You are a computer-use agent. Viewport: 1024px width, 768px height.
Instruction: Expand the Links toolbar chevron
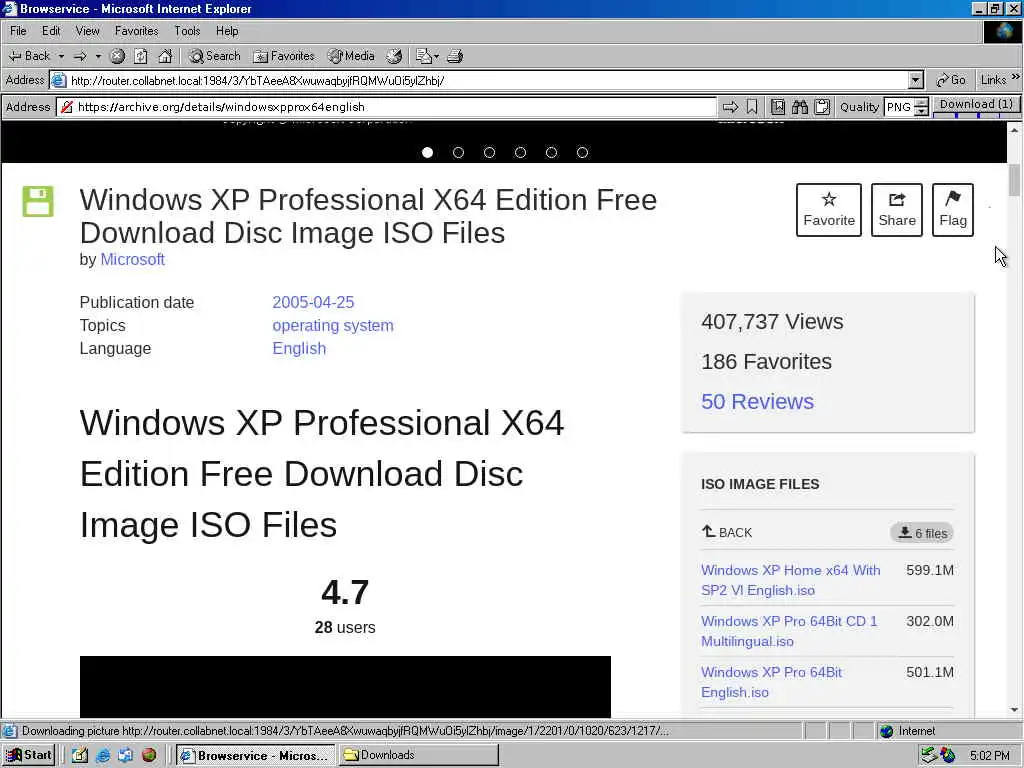pyautogui.click(x=1016, y=78)
